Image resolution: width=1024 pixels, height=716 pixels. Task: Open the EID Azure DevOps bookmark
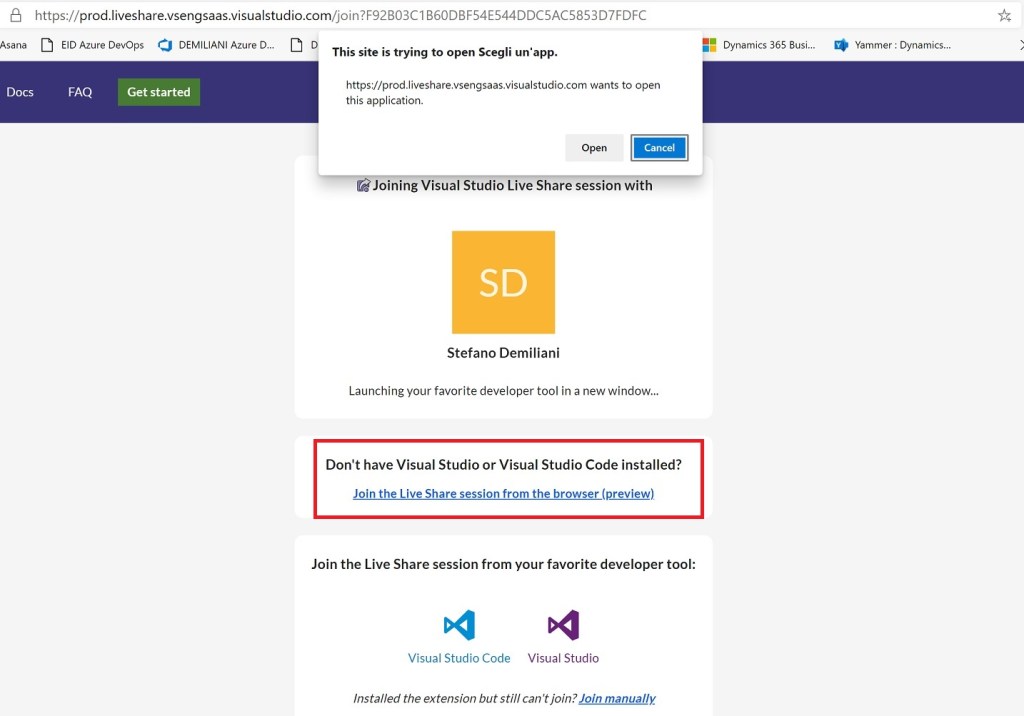pos(92,45)
